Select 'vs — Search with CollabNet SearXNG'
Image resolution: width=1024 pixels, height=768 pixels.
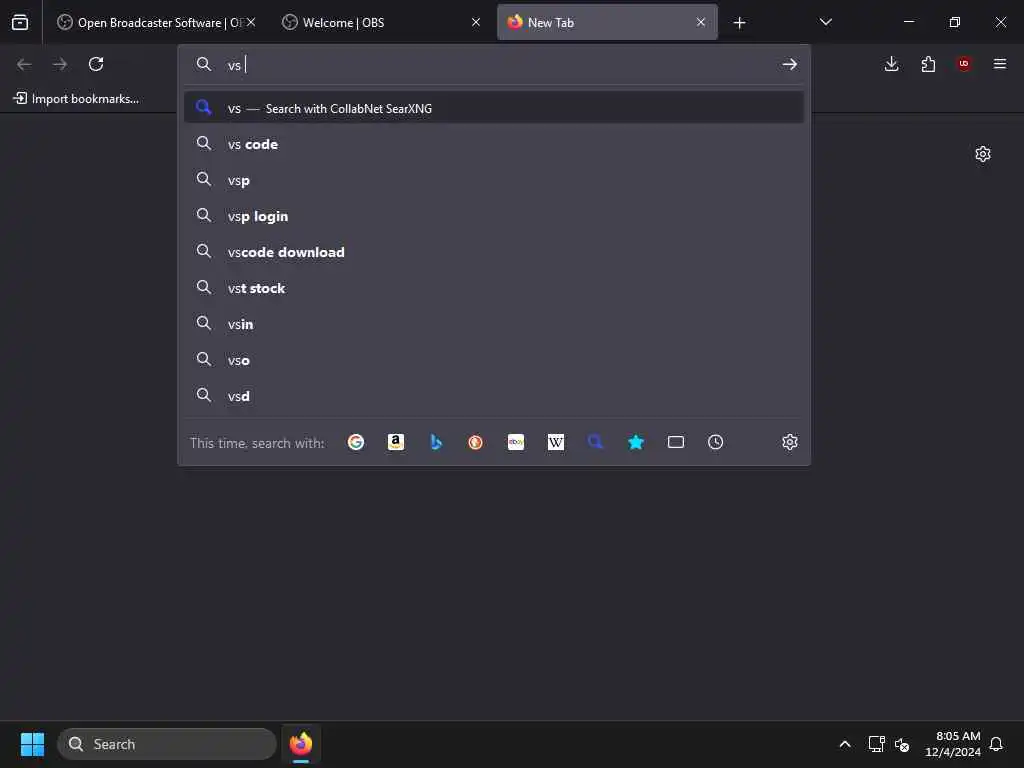[x=494, y=108]
